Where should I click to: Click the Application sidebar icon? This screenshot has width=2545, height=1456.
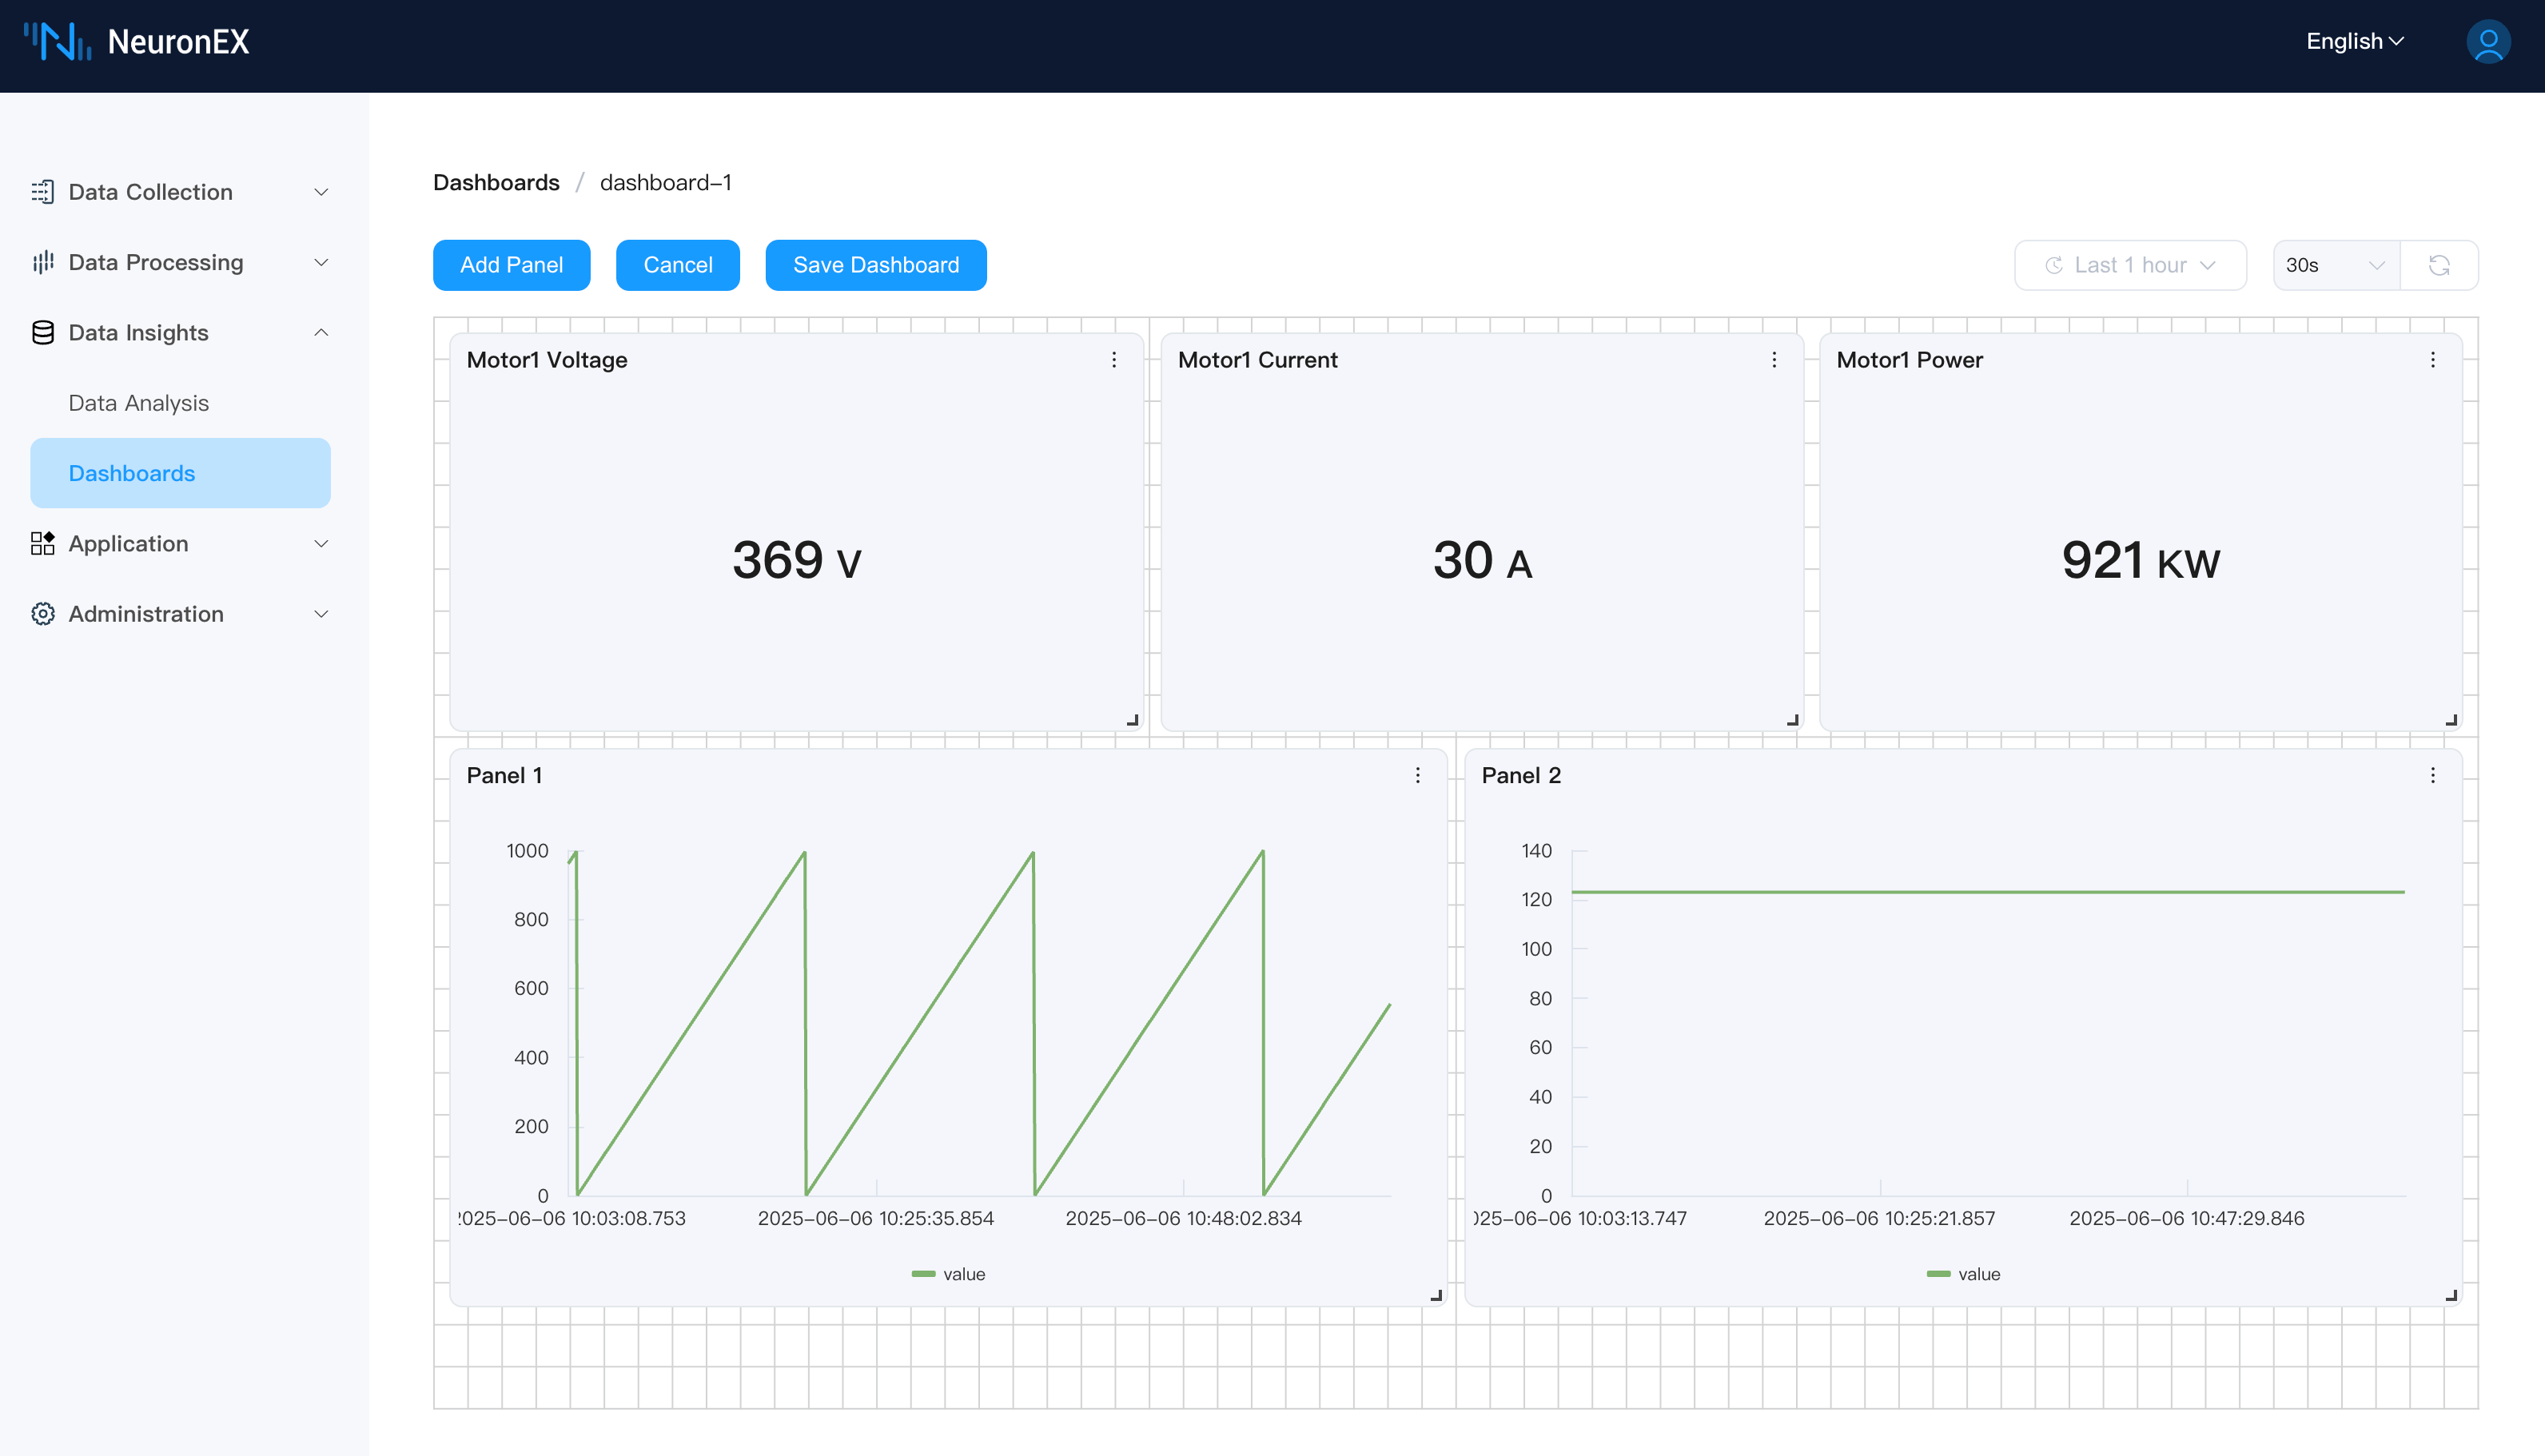(x=43, y=543)
